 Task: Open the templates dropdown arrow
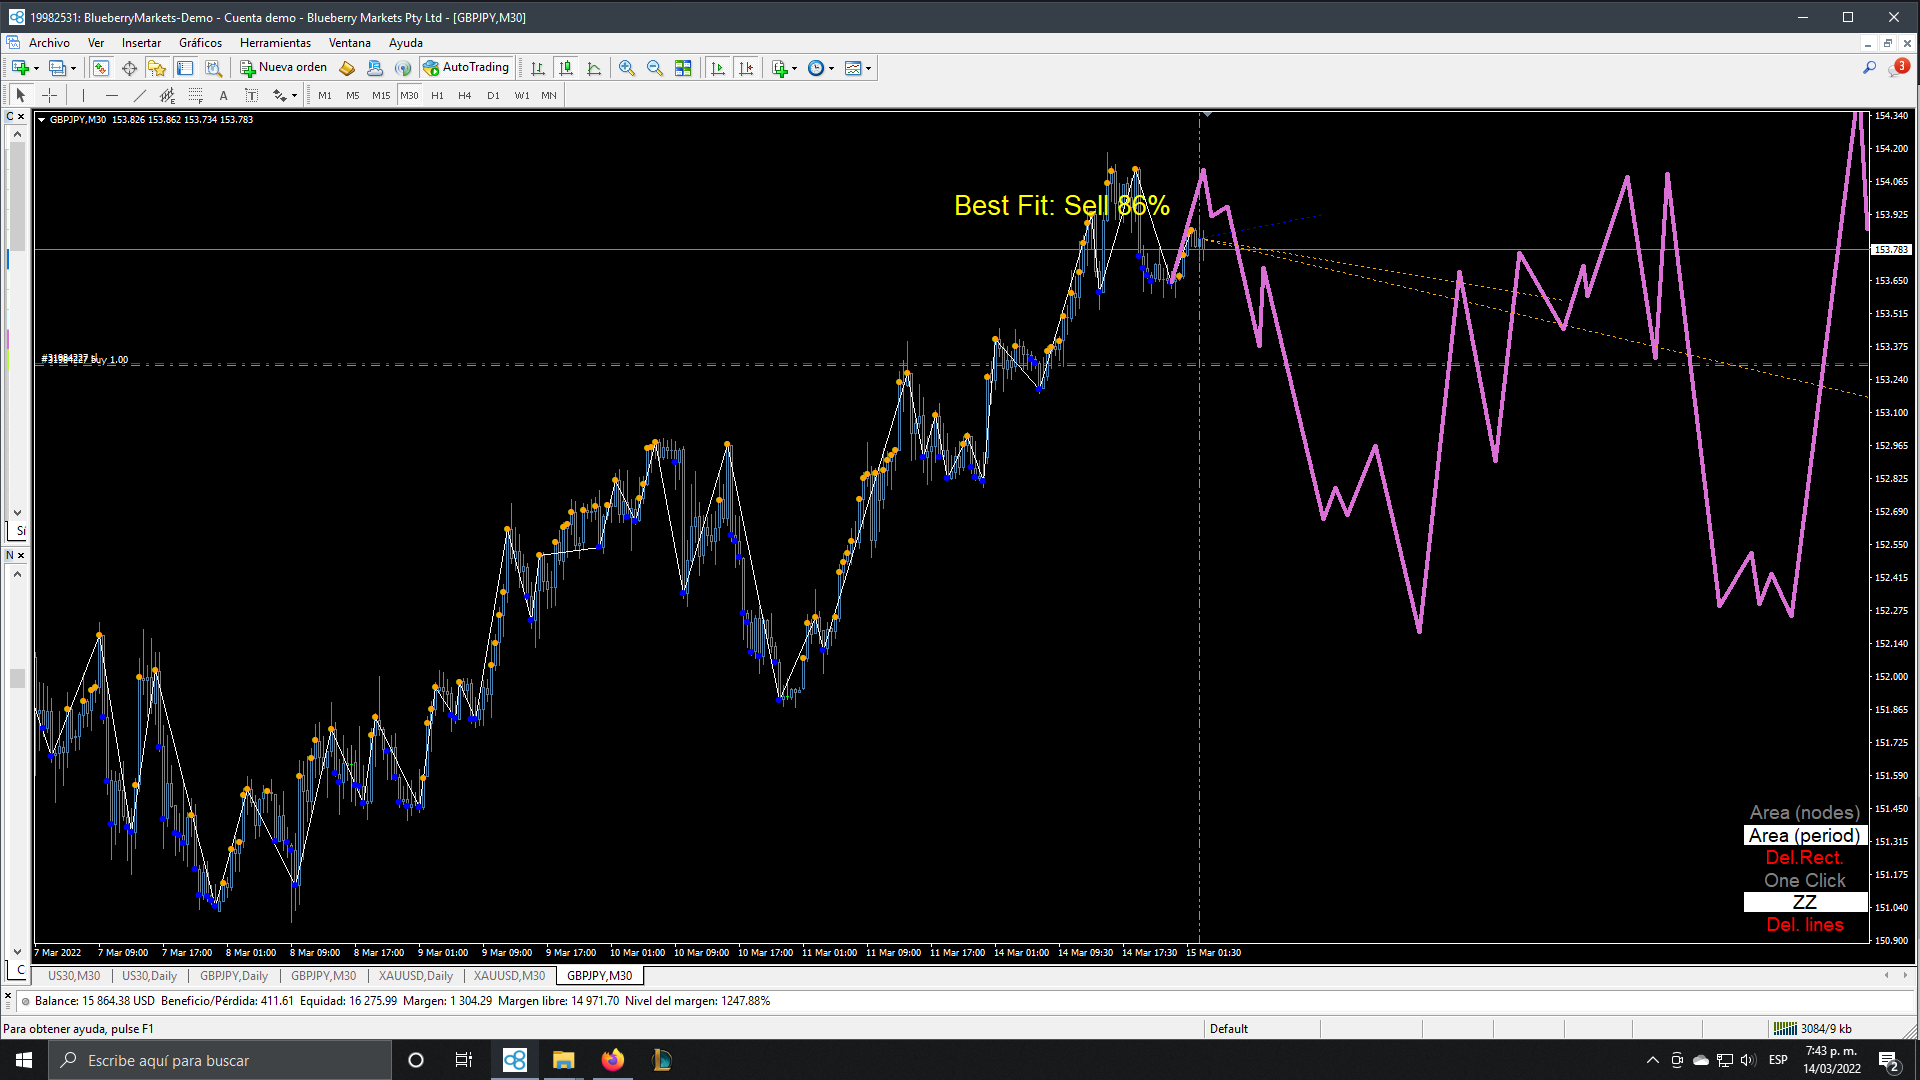pos(868,68)
